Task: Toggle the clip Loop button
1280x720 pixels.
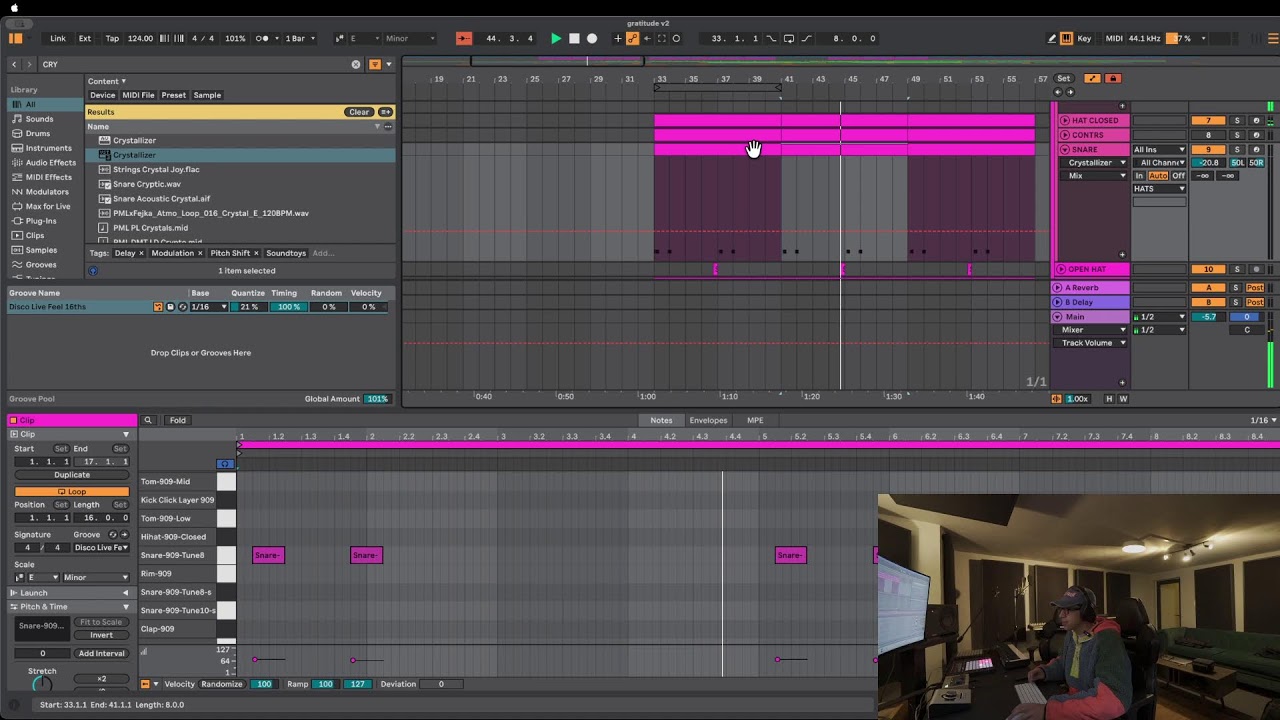Action: (x=72, y=492)
